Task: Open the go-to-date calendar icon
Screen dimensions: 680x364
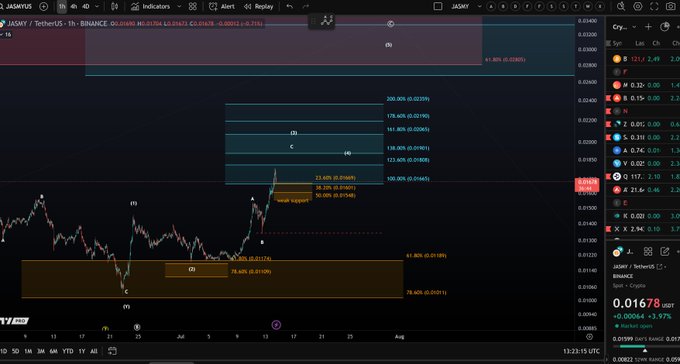Action: click(112, 351)
